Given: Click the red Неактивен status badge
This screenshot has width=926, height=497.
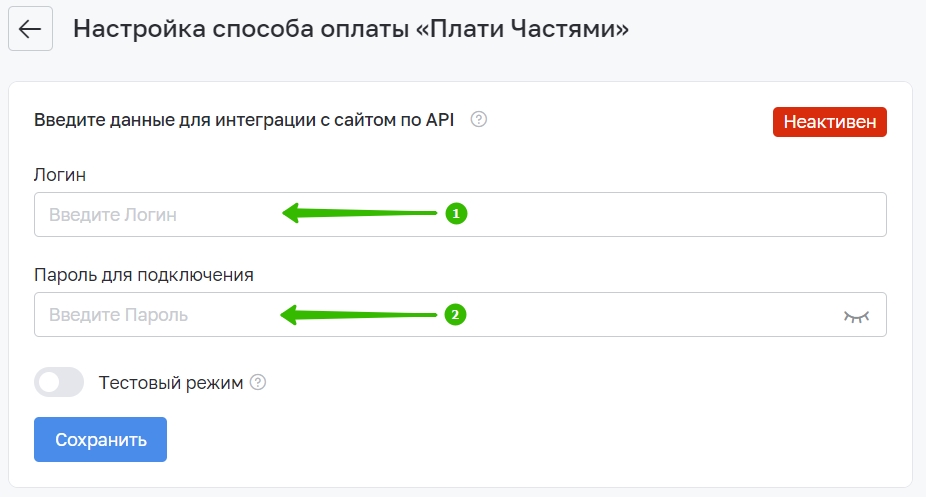Looking at the screenshot, I should coord(830,122).
